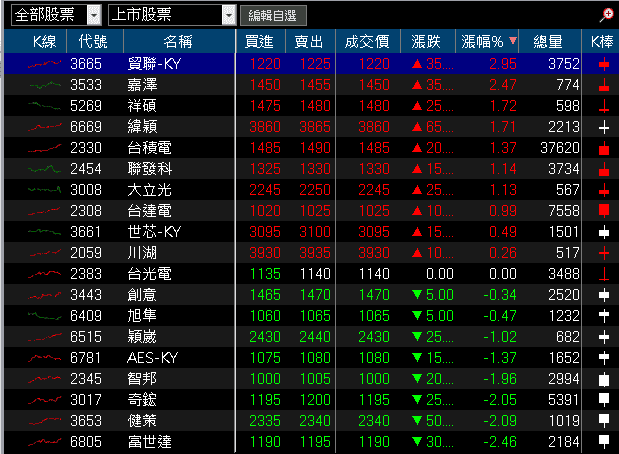Click candlestick icon for 川湖 row
This screenshot has height=454, width=619.
[604, 253]
